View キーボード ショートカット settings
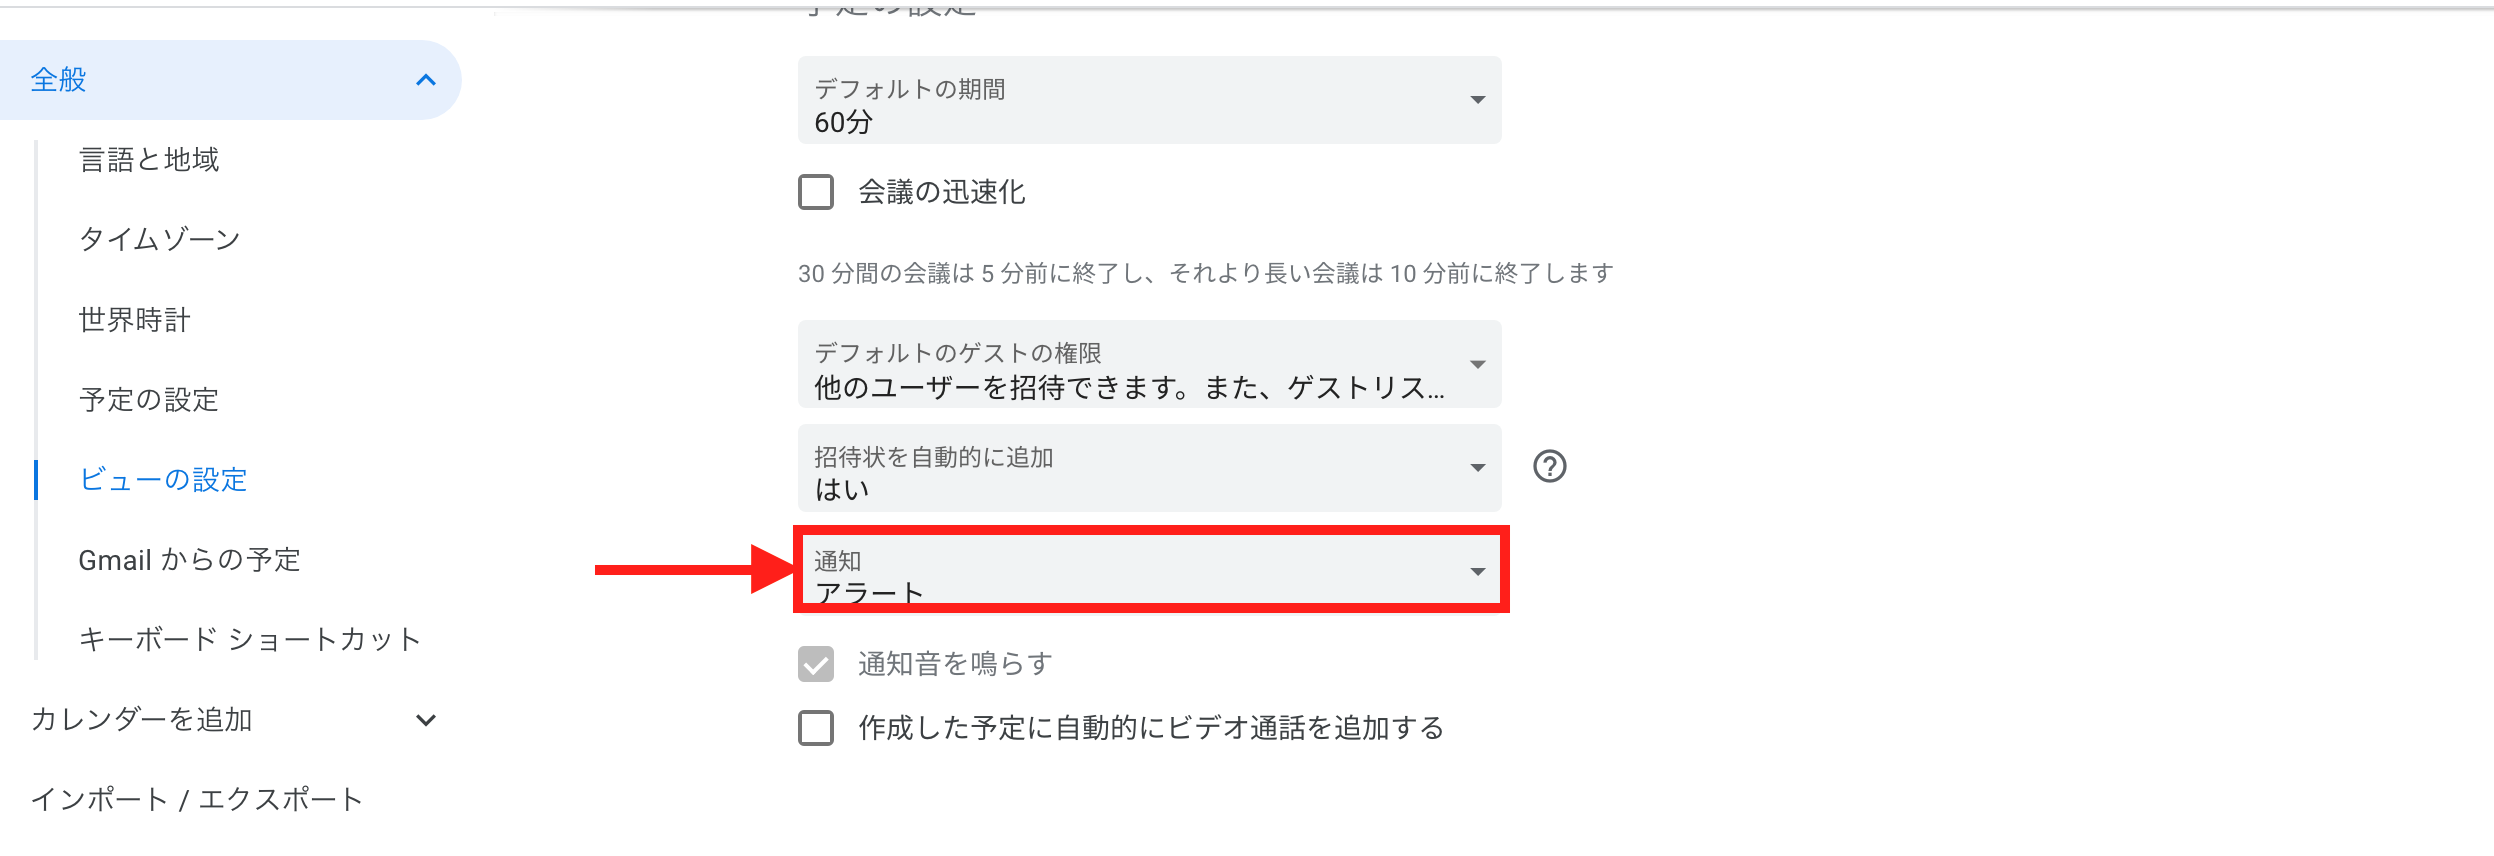2494x856 pixels. click(x=248, y=639)
